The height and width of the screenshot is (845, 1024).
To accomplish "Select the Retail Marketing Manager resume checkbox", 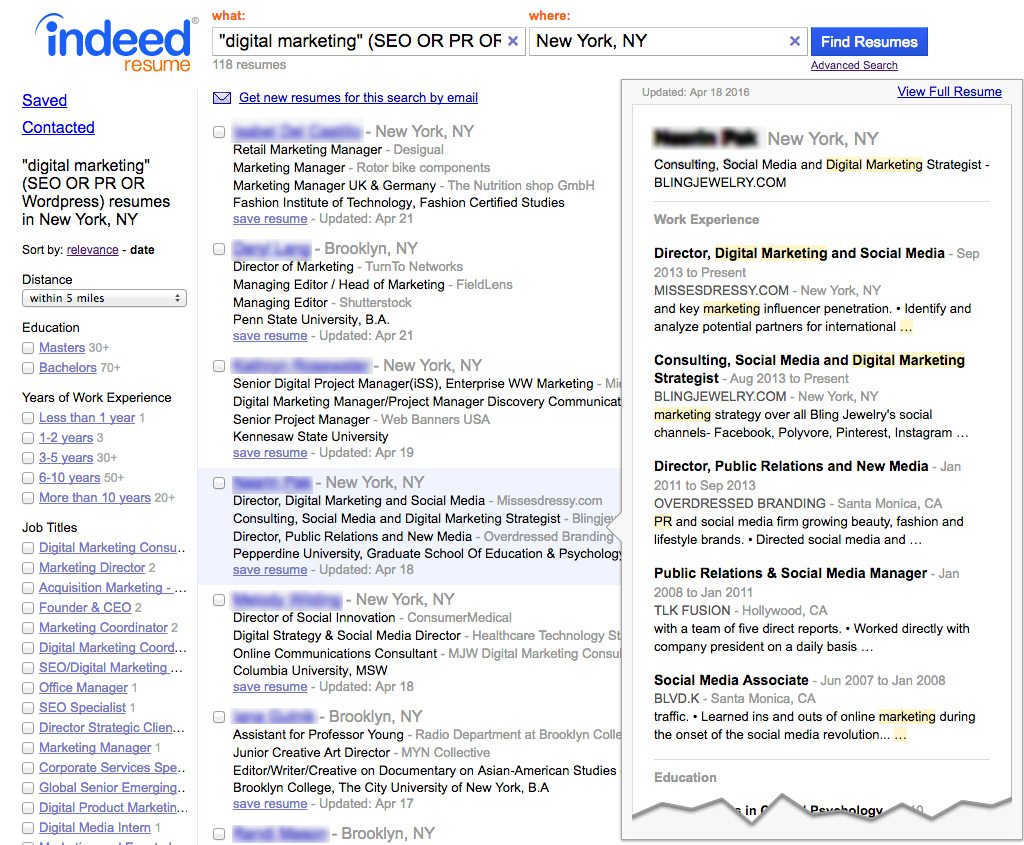I will [219, 132].
